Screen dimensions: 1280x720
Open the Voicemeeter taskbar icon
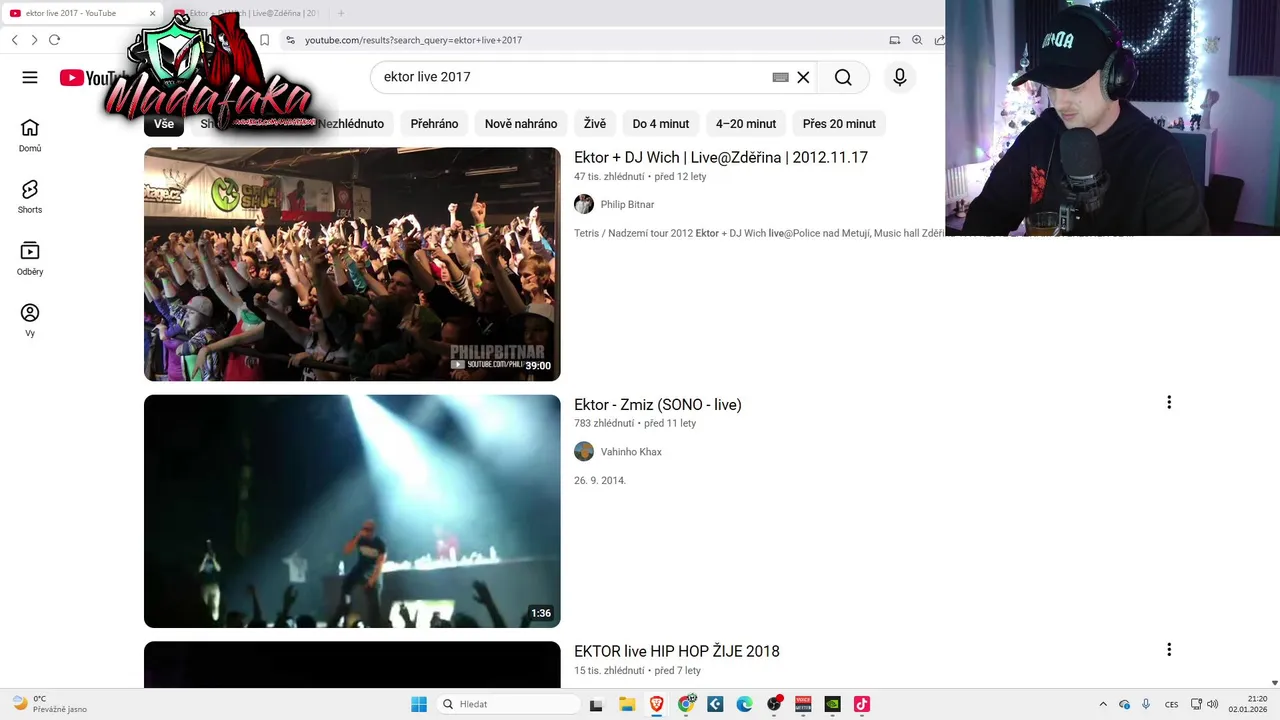click(803, 704)
